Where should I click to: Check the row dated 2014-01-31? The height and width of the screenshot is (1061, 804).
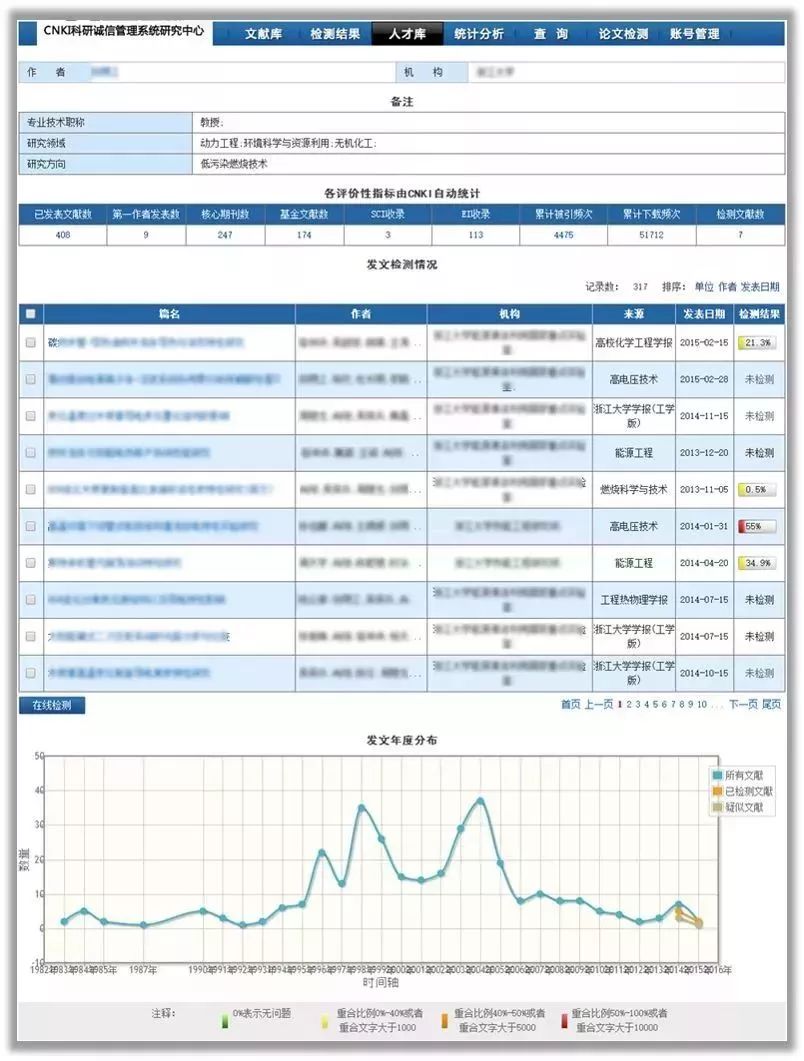click(30, 526)
